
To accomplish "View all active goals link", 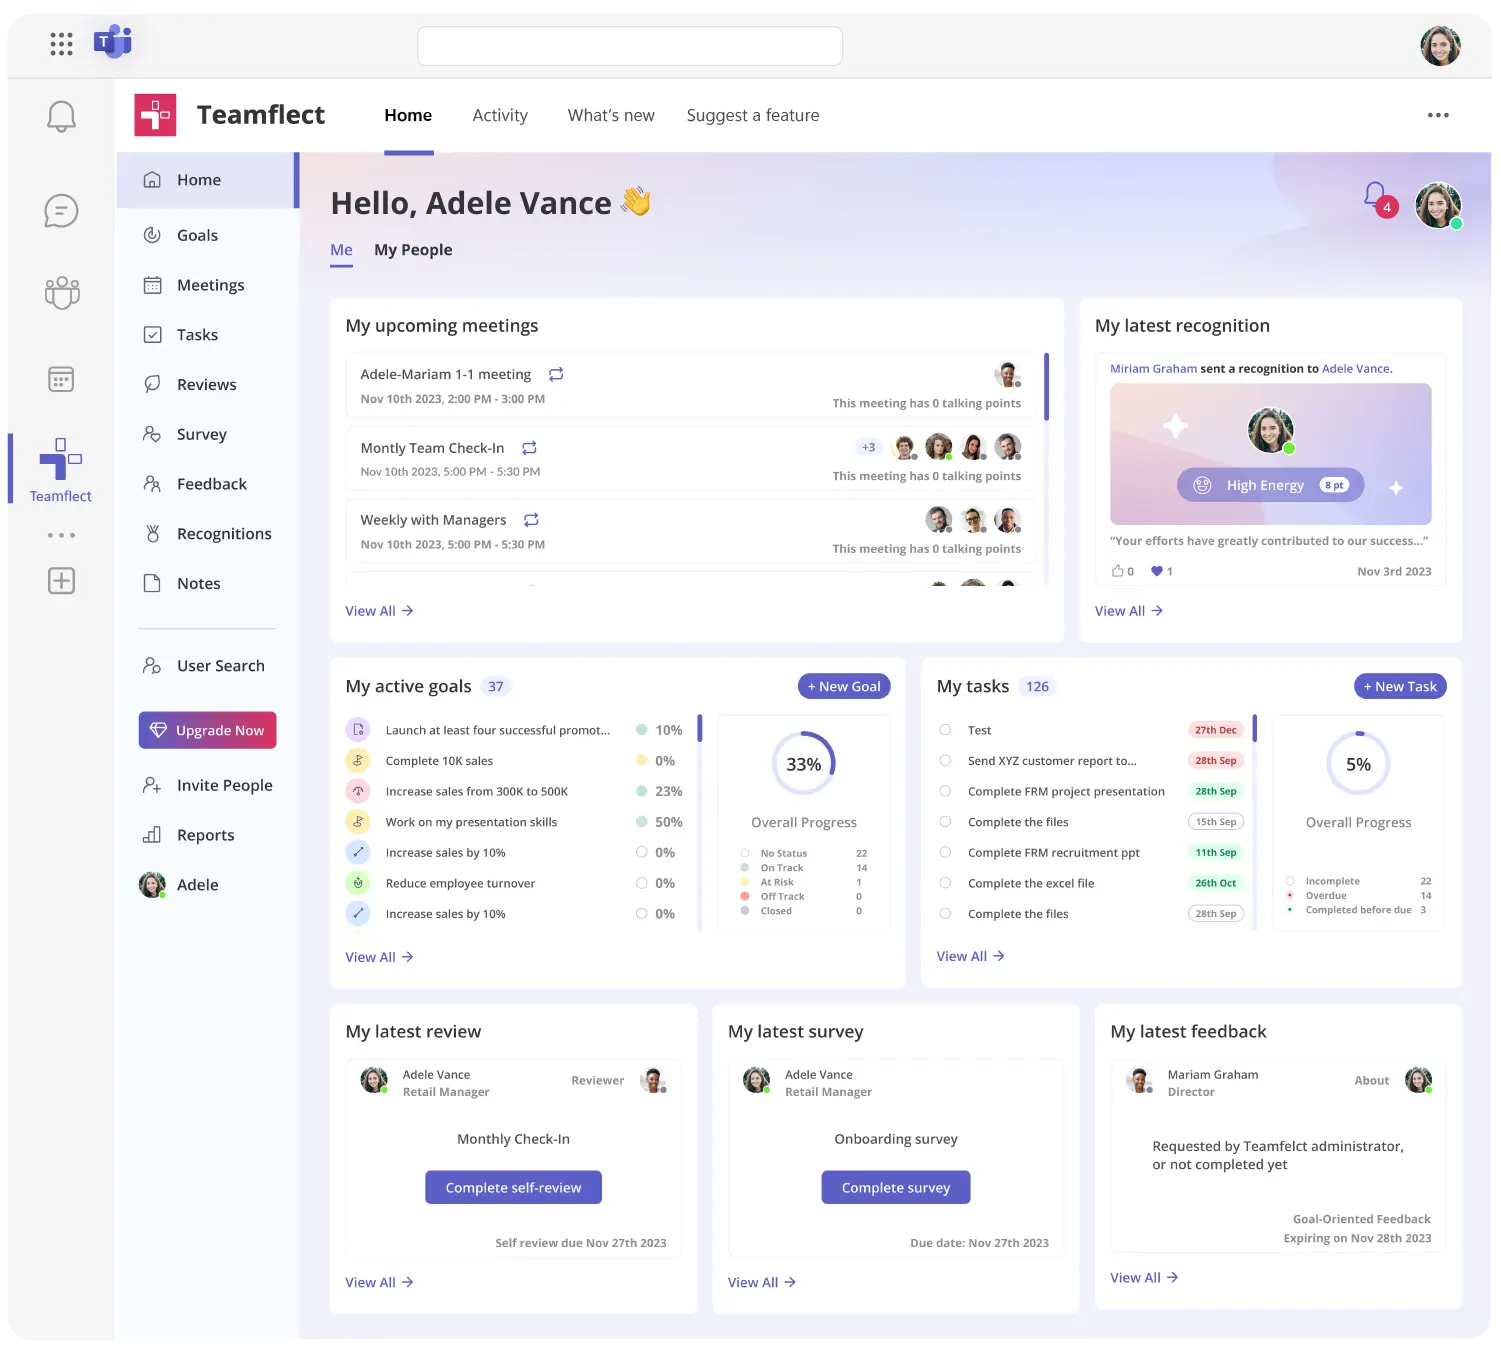I will pyautogui.click(x=379, y=957).
